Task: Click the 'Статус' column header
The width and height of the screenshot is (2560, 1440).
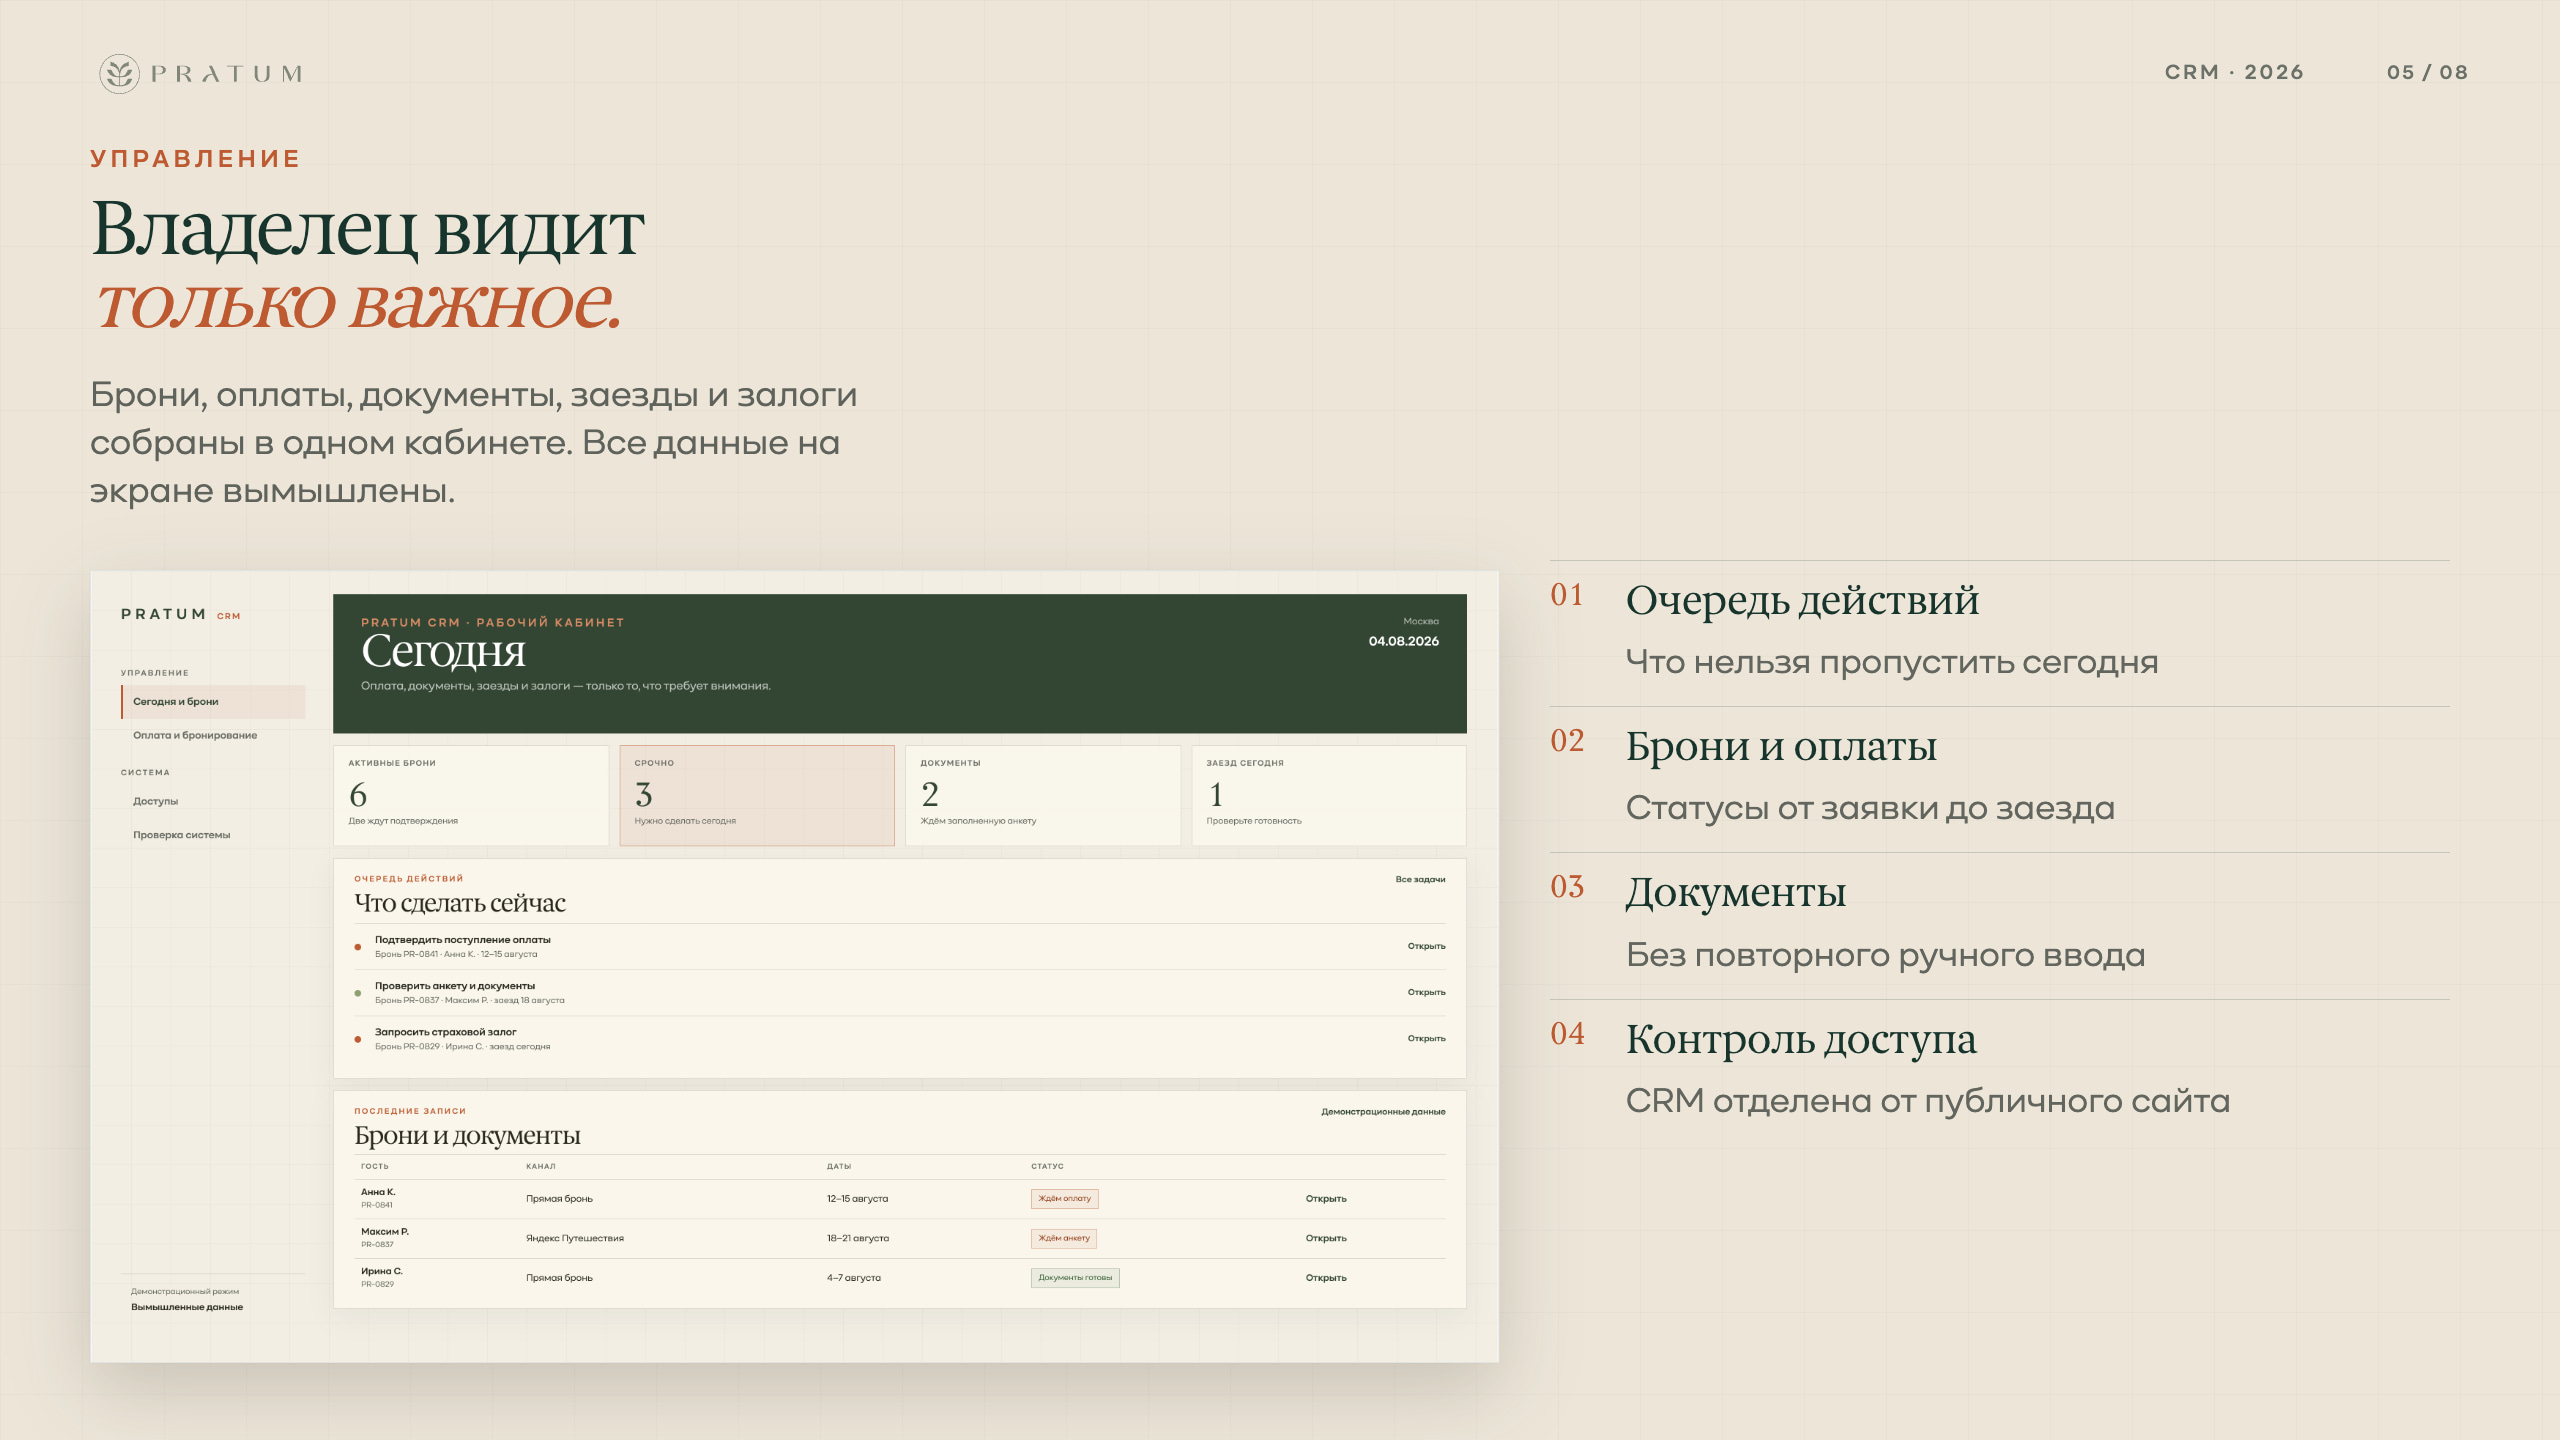Action: coord(1047,1166)
